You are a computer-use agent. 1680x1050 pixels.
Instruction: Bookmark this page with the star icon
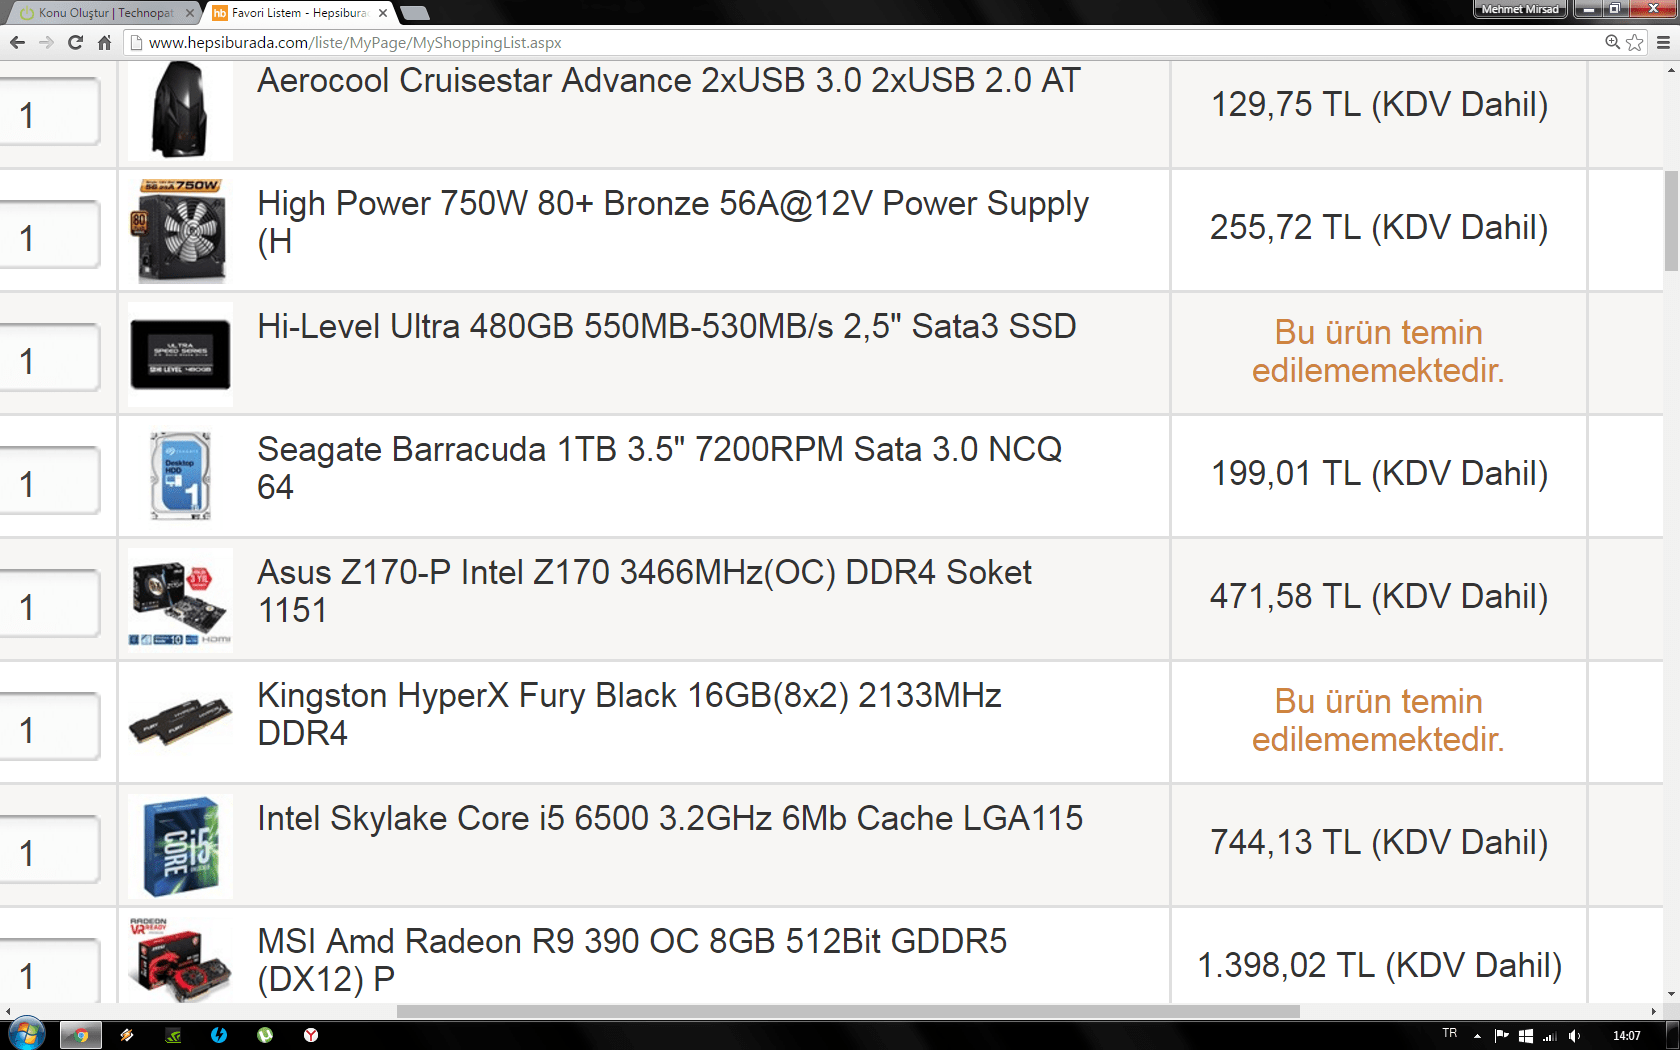click(x=1635, y=42)
